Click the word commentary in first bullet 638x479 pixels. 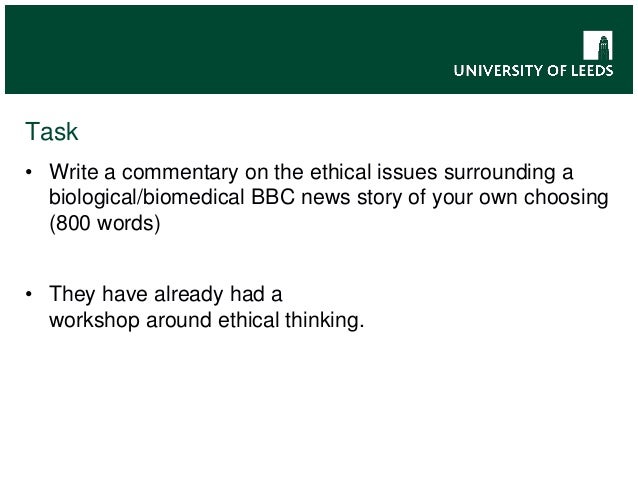click(180, 172)
